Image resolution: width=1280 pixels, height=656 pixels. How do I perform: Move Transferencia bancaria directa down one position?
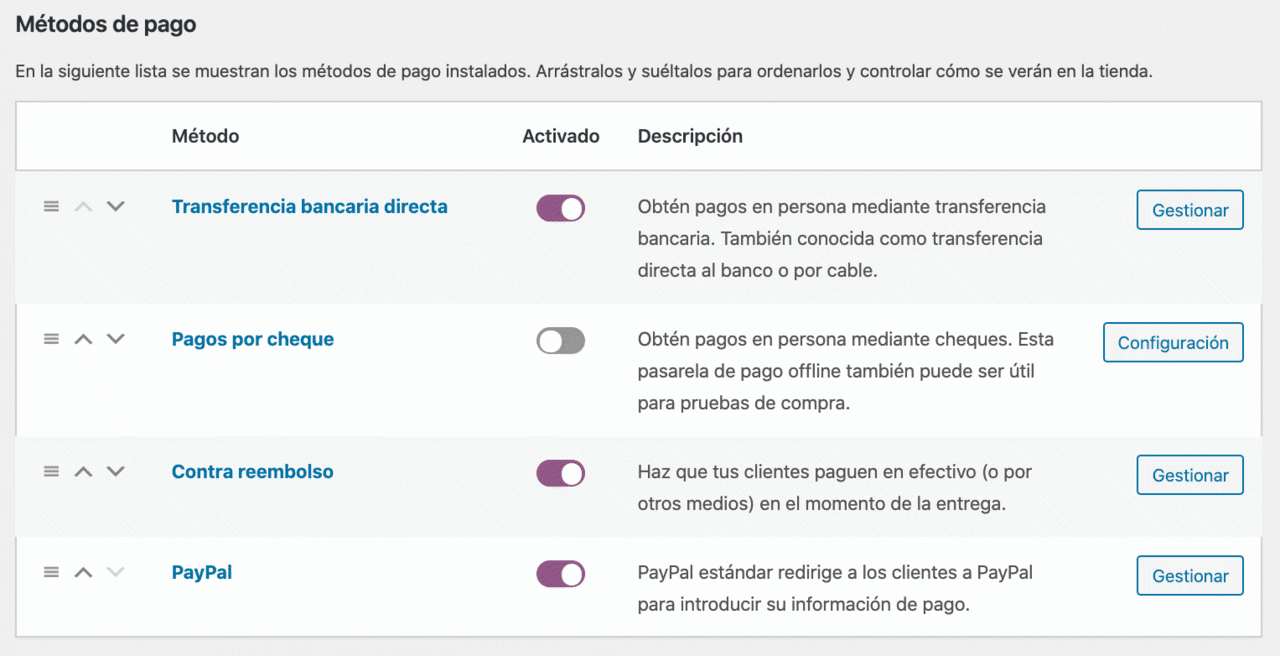pos(116,206)
